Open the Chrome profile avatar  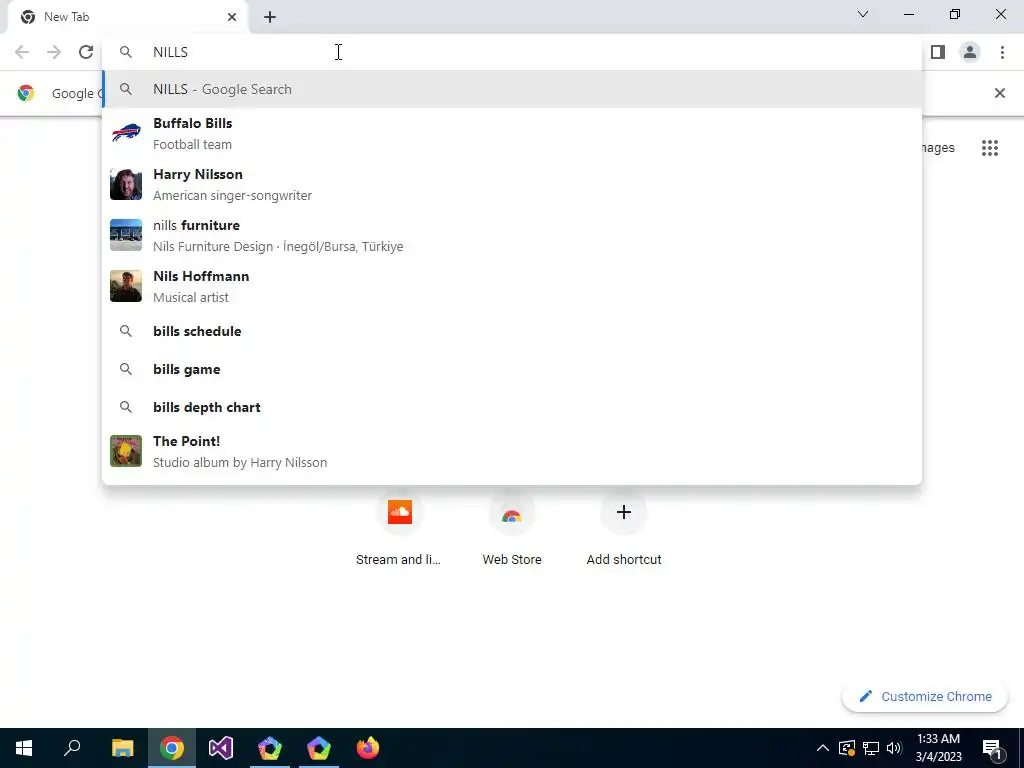click(x=970, y=52)
